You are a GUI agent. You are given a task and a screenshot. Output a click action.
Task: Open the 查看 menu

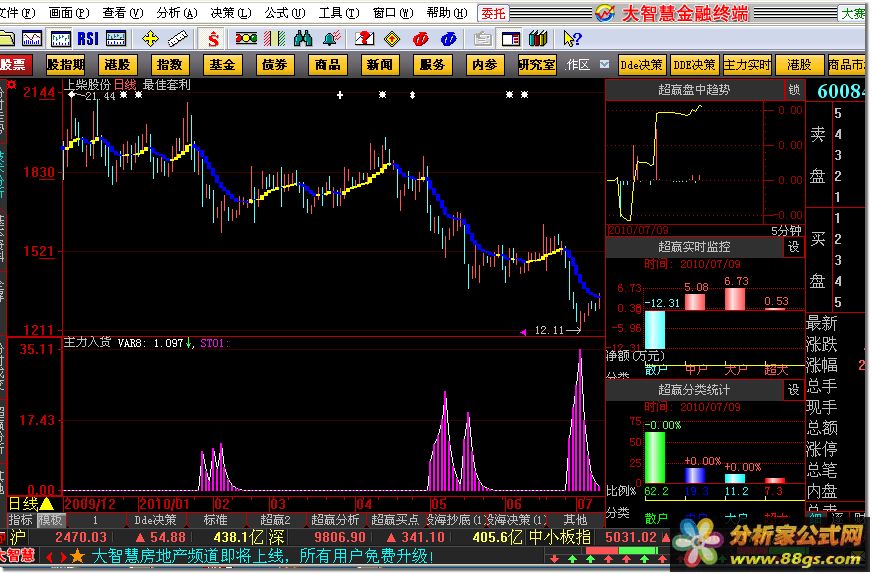coord(123,12)
